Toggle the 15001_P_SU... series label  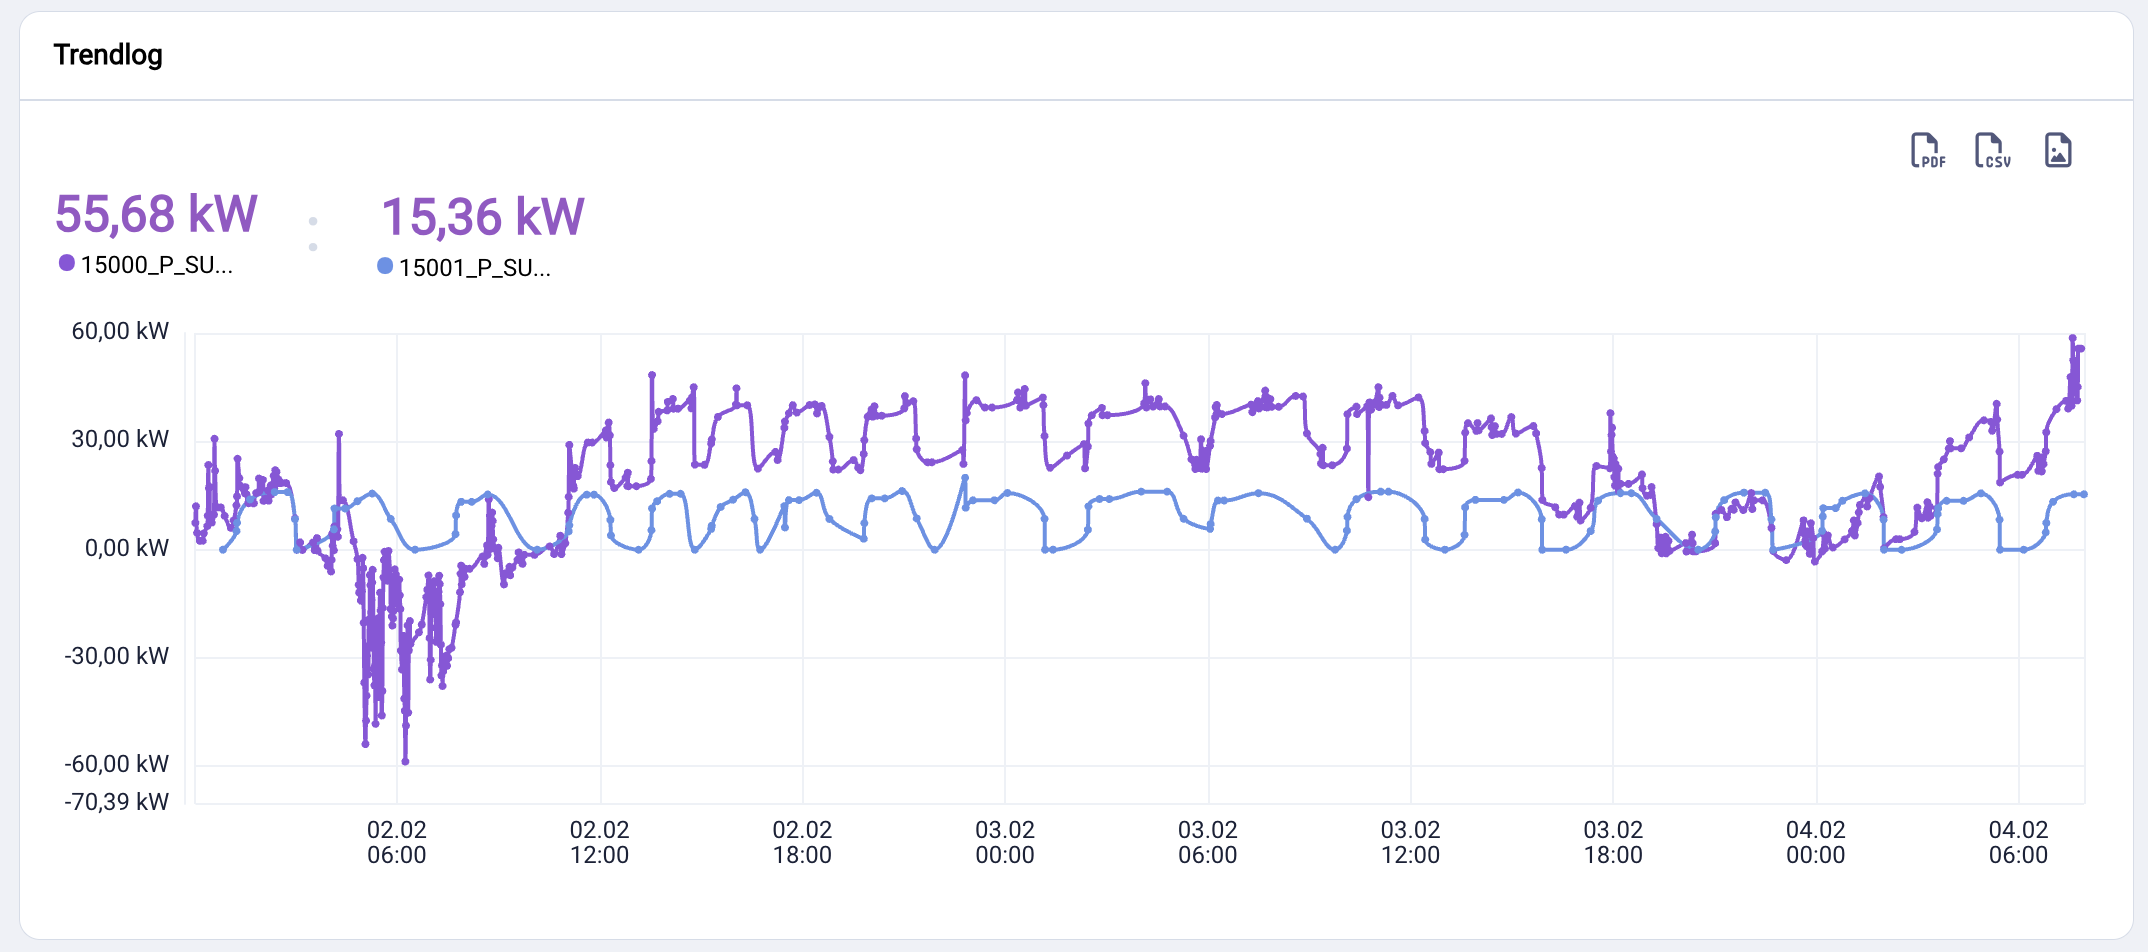pyautogui.click(x=474, y=268)
